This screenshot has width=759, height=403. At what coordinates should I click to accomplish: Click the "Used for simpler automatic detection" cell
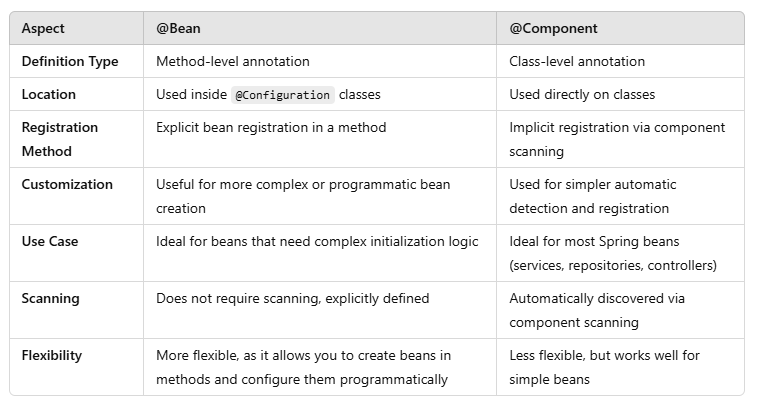[592, 196]
